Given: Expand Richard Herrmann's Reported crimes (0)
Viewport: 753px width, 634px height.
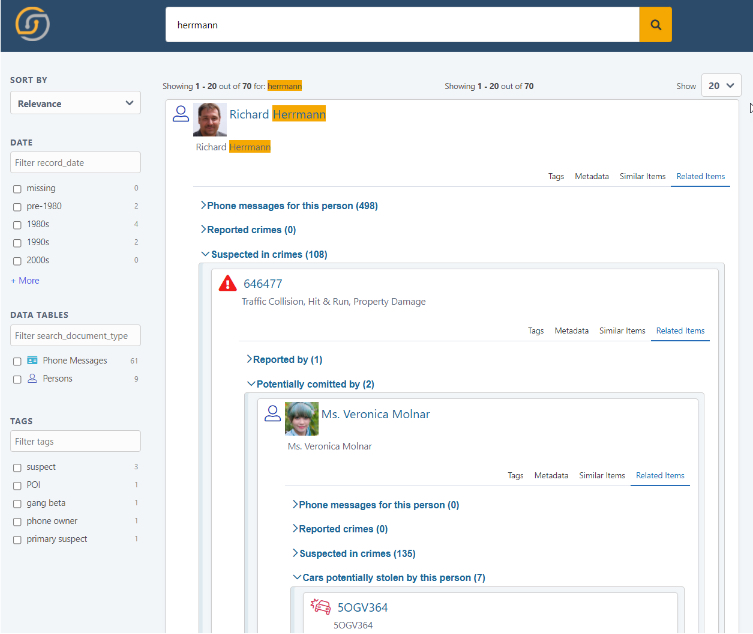Looking at the screenshot, I should pyautogui.click(x=248, y=230).
